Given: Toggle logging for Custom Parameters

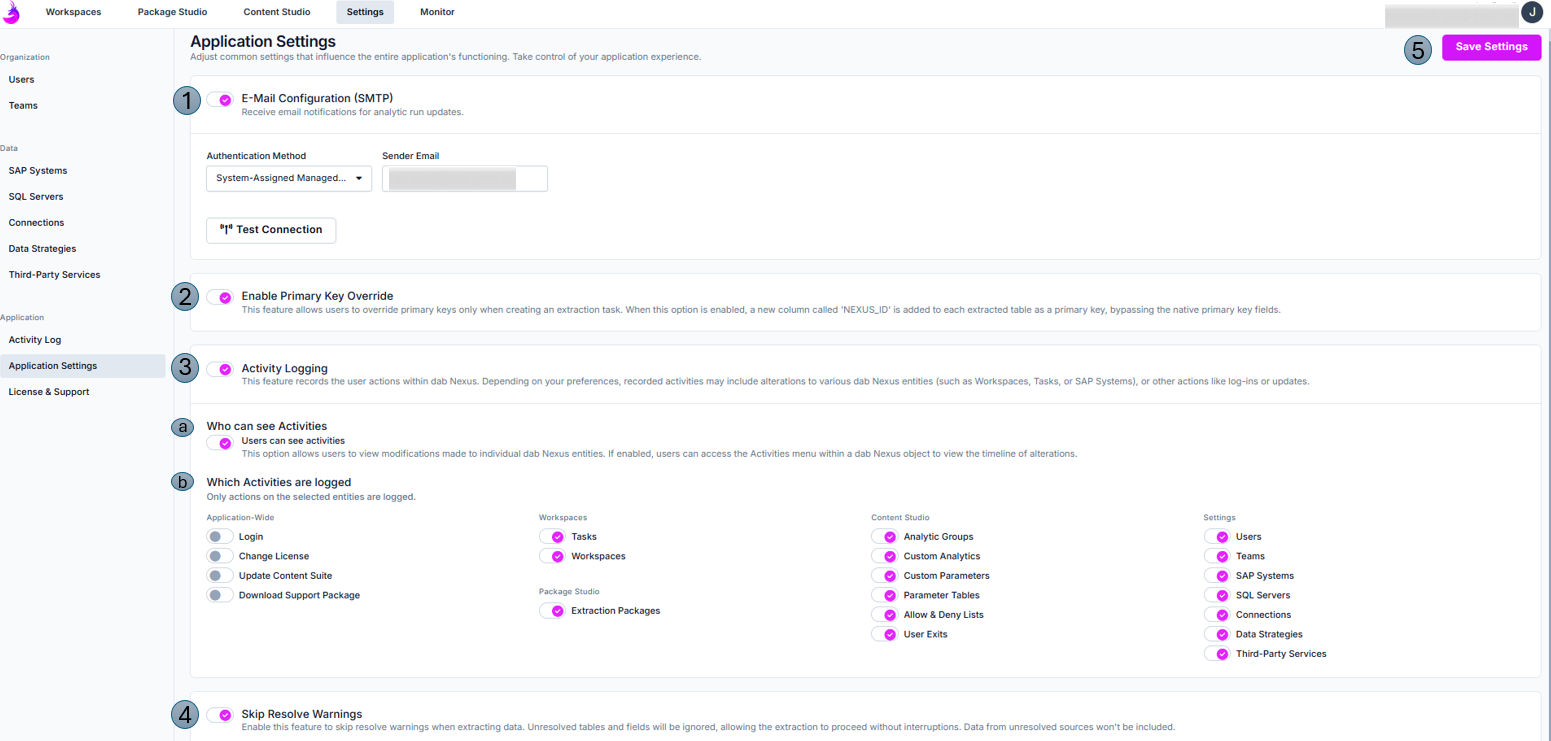Looking at the screenshot, I should tap(884, 576).
